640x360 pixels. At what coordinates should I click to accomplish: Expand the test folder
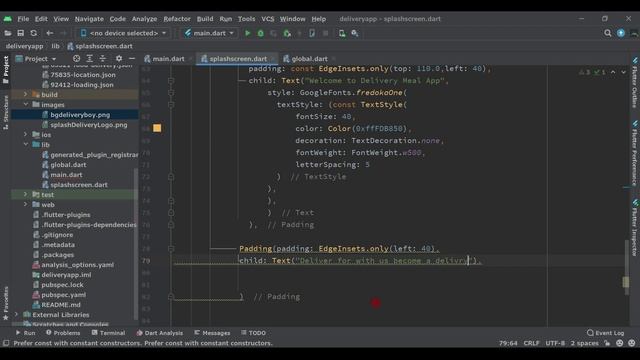click(x=25, y=195)
